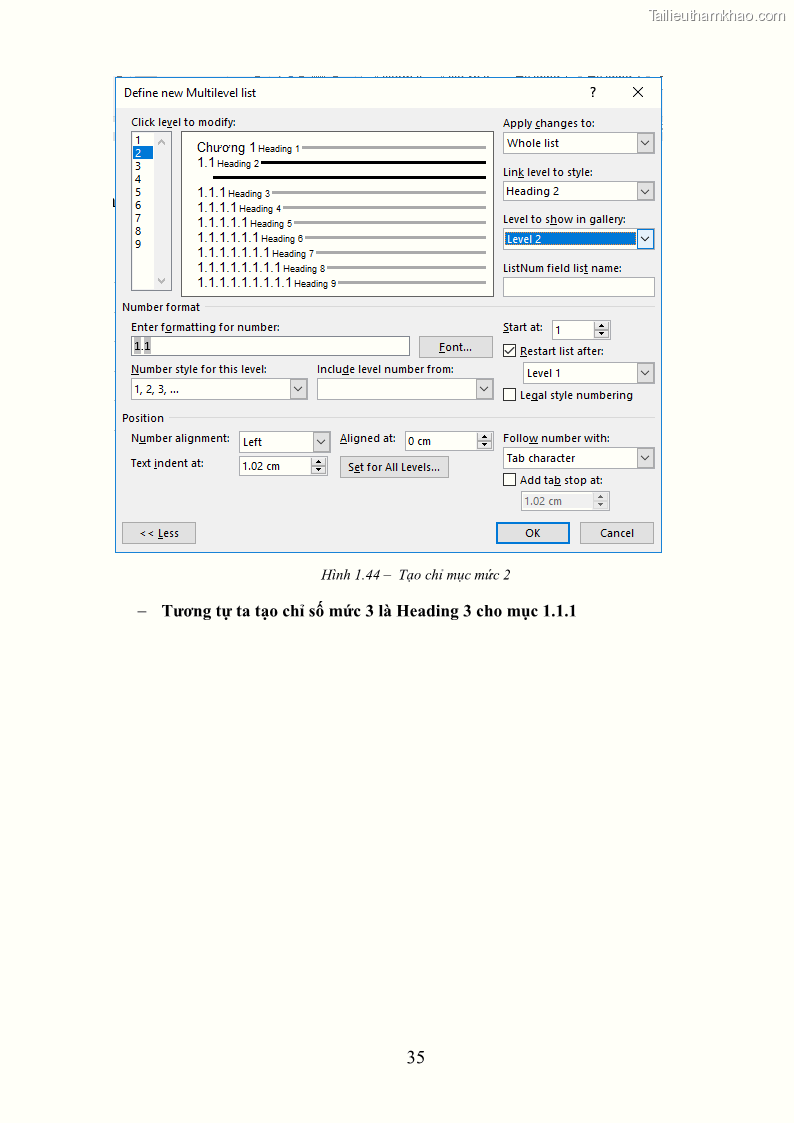Expand the Link level to style dropdown
The width and height of the screenshot is (794, 1123).
tap(645, 191)
